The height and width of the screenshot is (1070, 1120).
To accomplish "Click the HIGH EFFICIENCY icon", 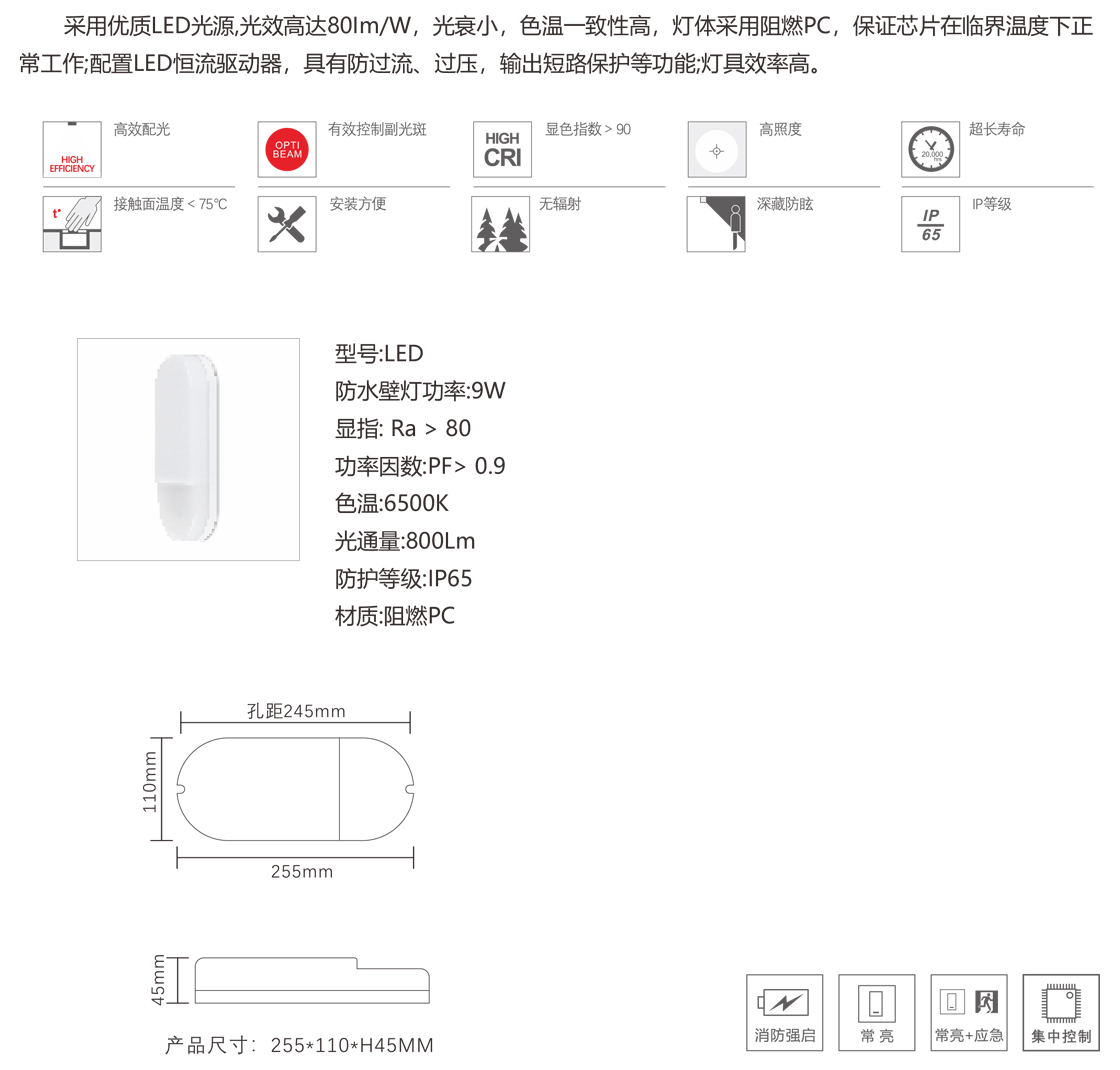I will pos(72,149).
